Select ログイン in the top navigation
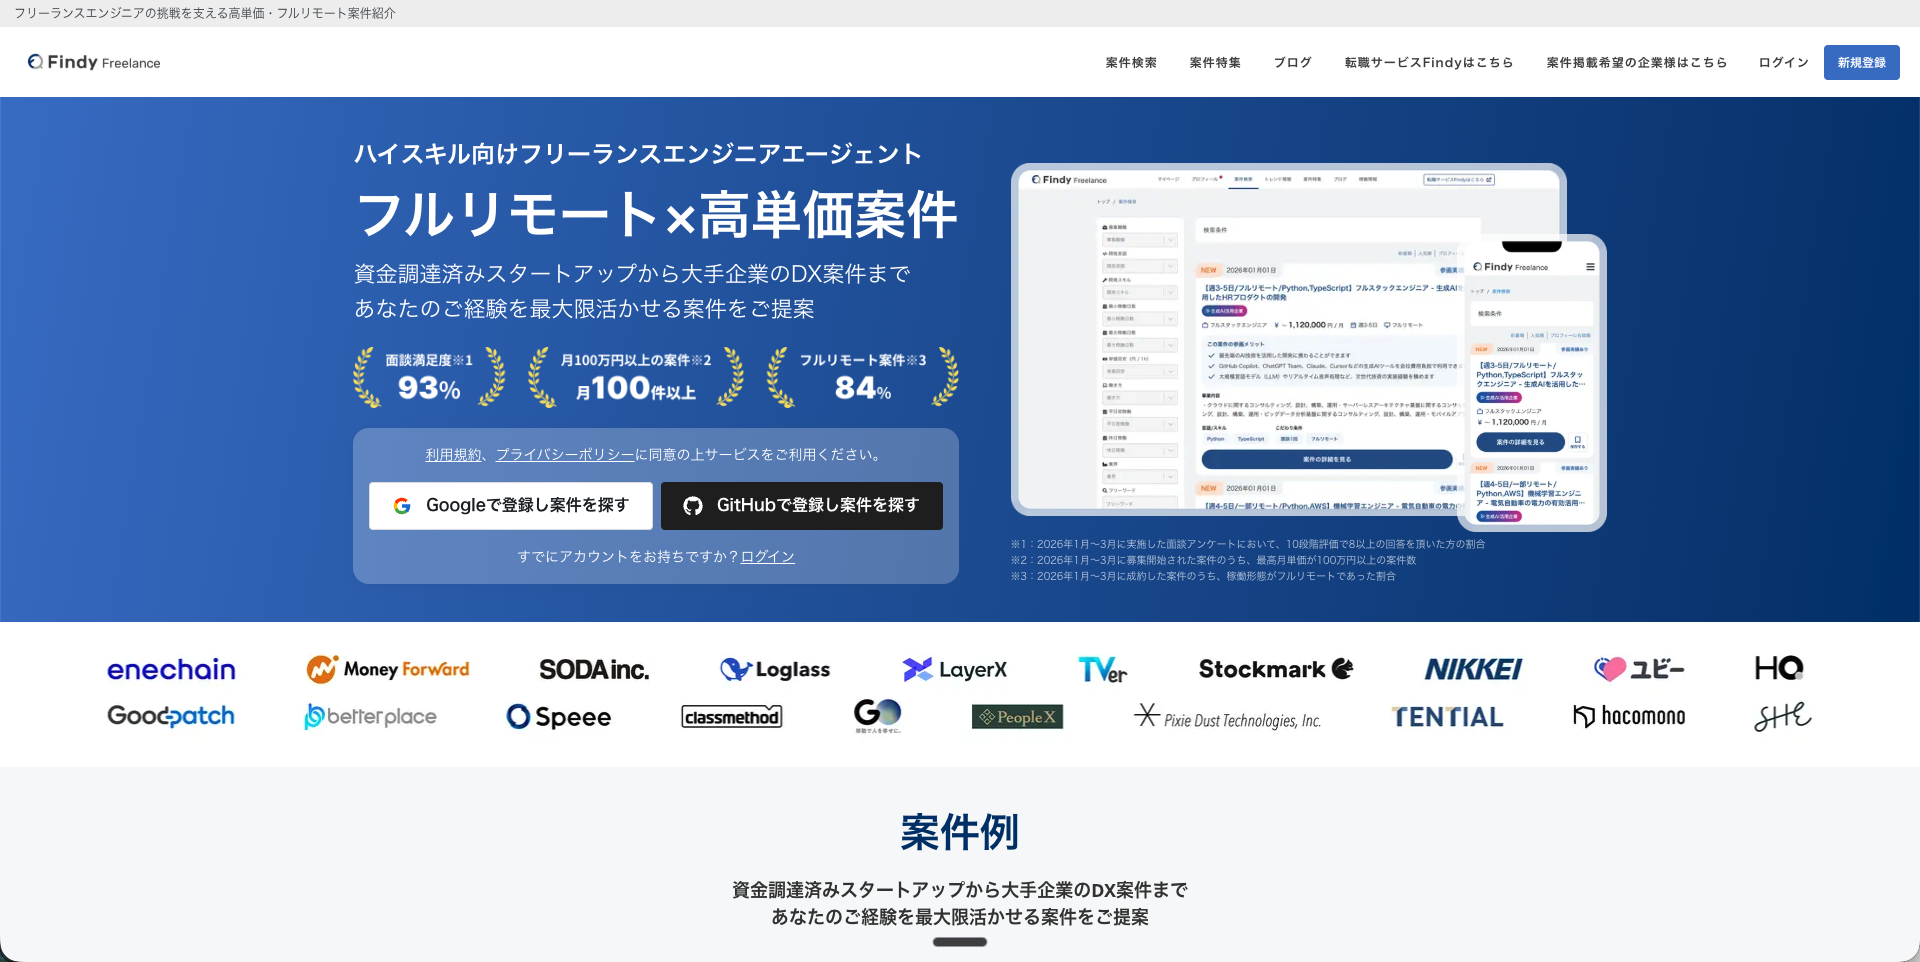Screen dimensions: 1920x962 (1783, 63)
